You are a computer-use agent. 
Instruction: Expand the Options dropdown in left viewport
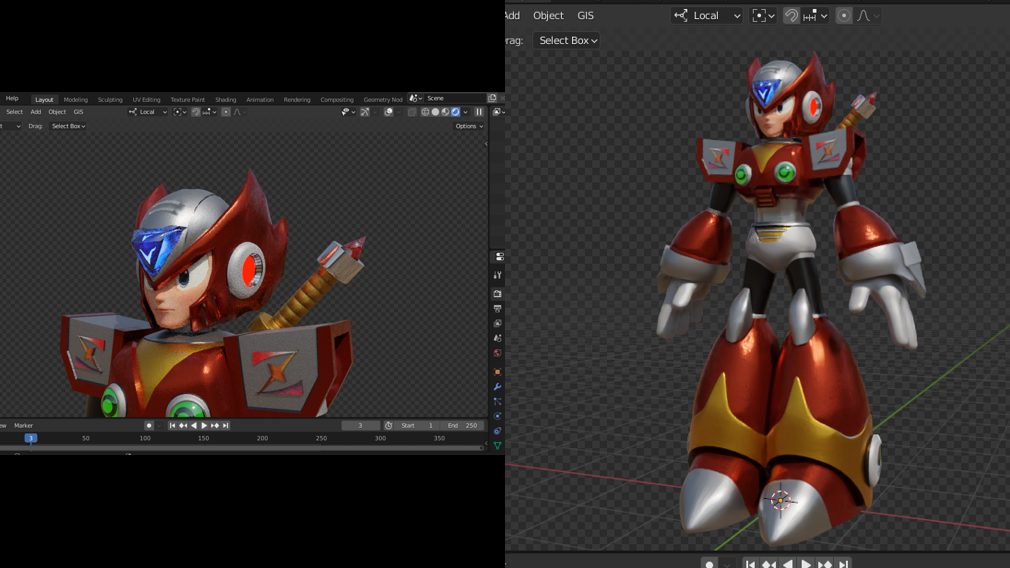click(469, 127)
